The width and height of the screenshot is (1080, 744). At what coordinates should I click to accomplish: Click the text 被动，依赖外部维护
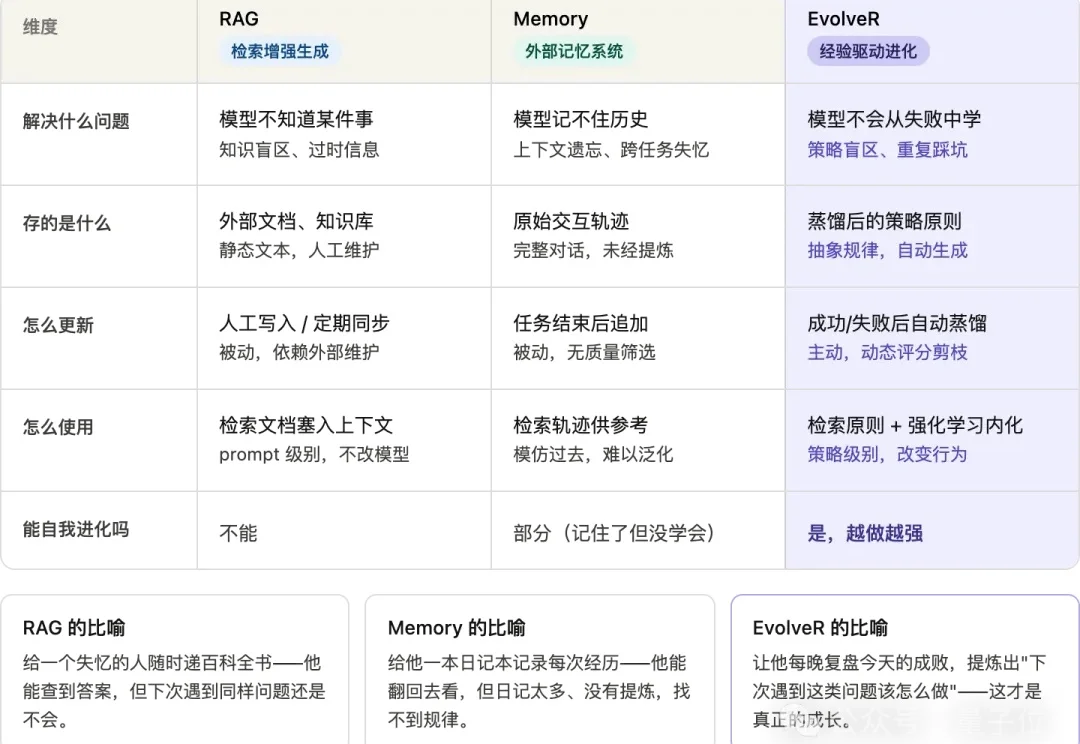point(299,352)
